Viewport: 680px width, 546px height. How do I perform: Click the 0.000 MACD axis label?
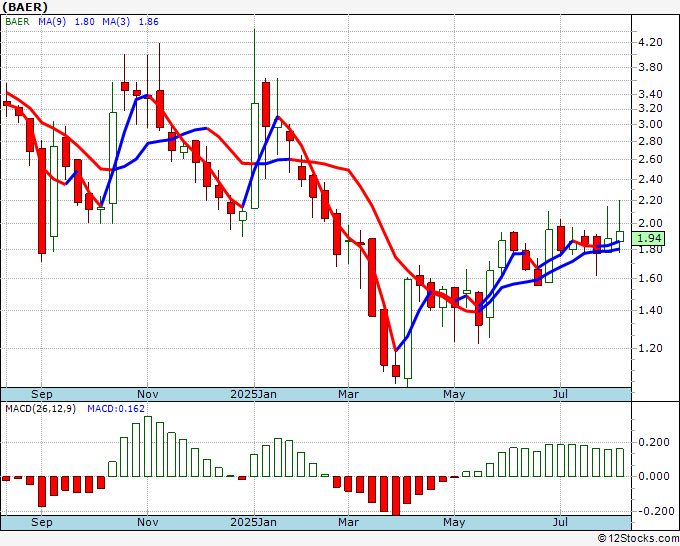(x=654, y=476)
